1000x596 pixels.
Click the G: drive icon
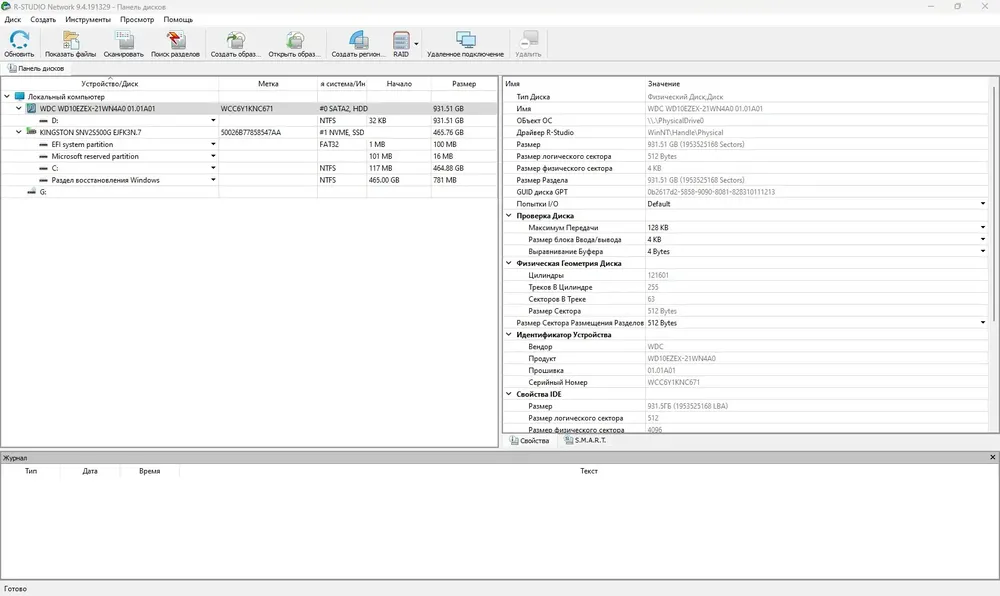tap(32, 192)
